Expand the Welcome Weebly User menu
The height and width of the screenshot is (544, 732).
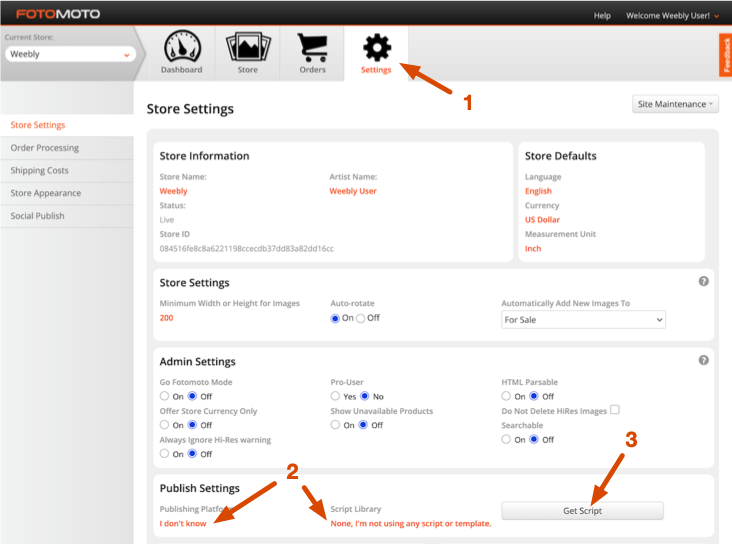click(x=672, y=16)
